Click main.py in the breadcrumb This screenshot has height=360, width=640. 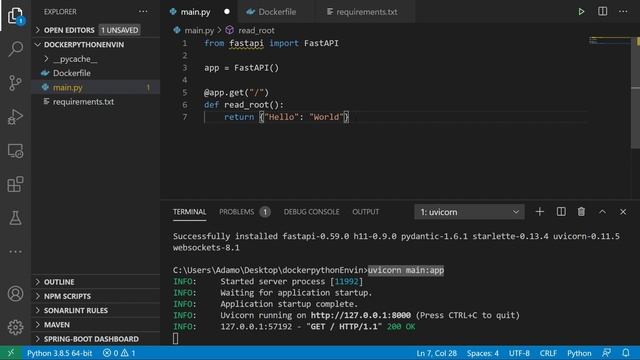(x=199, y=30)
